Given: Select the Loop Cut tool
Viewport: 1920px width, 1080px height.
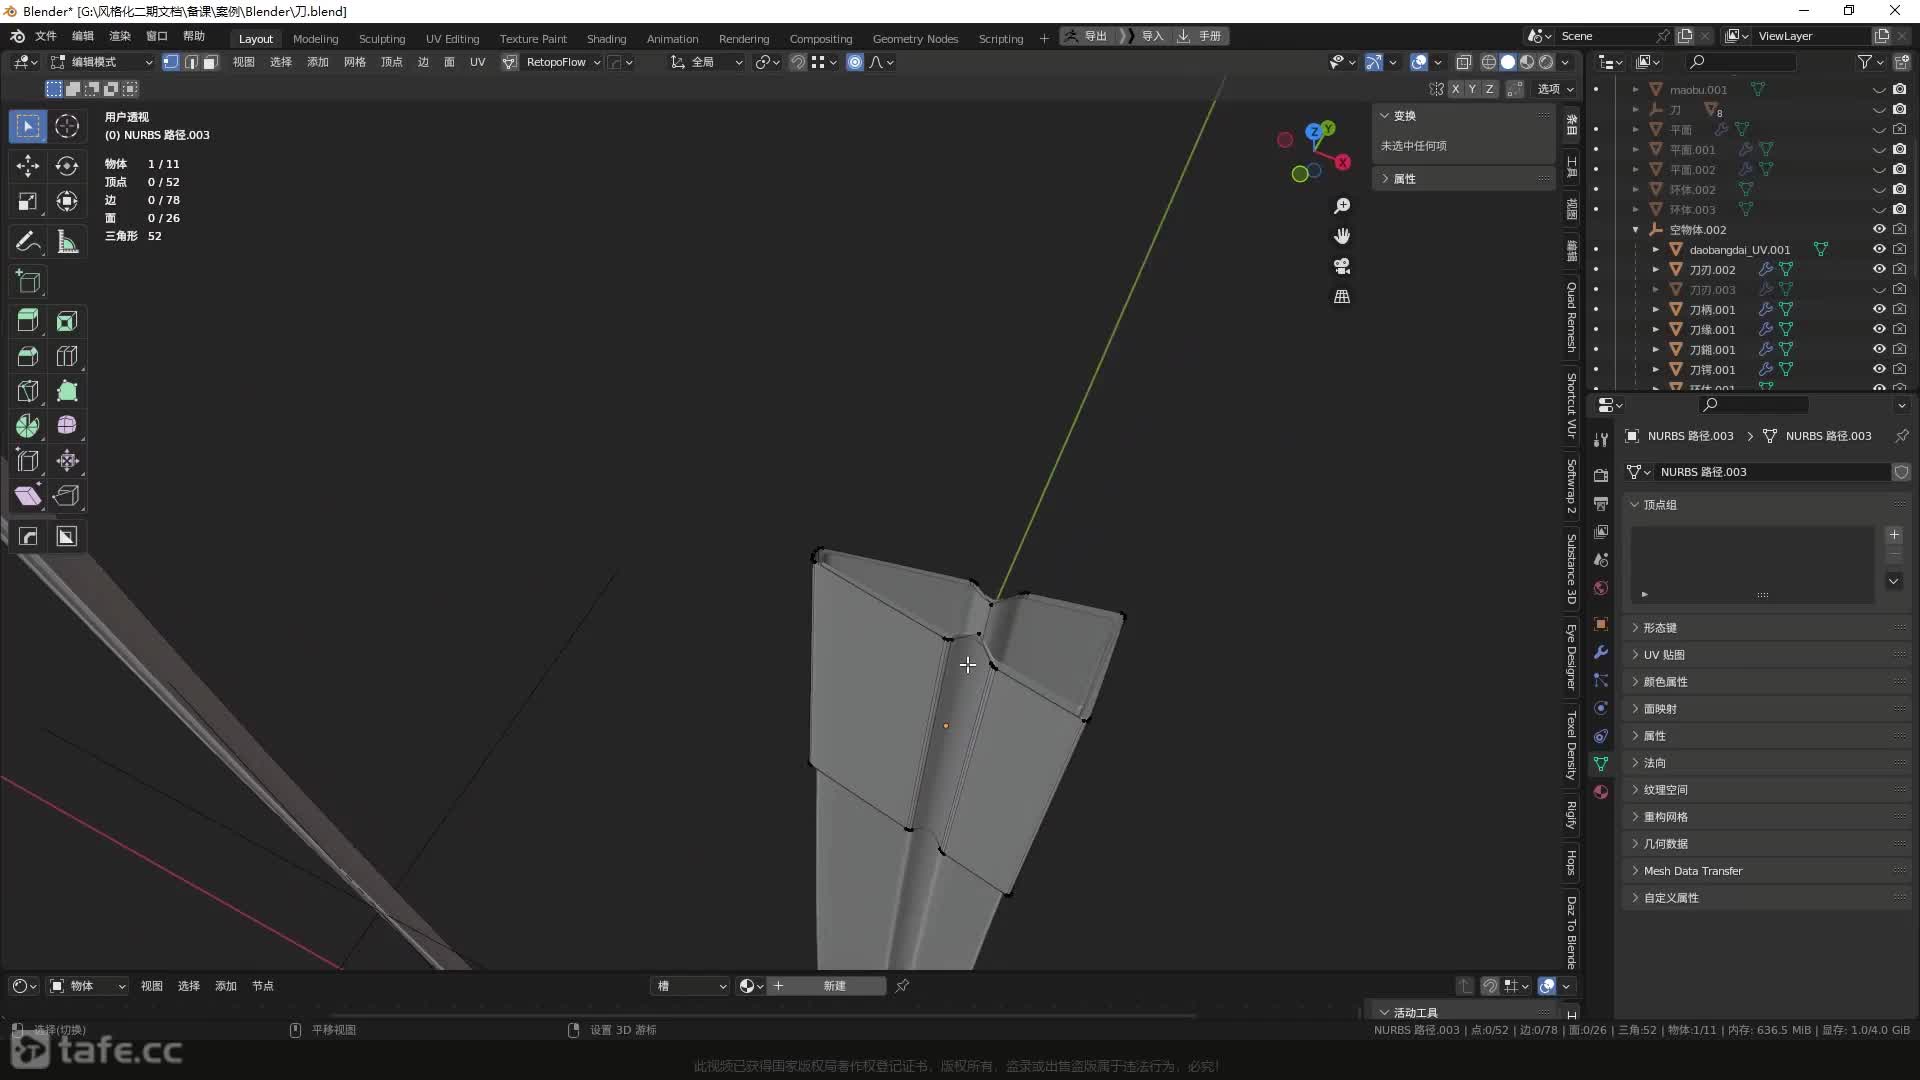Looking at the screenshot, I should [x=67, y=356].
